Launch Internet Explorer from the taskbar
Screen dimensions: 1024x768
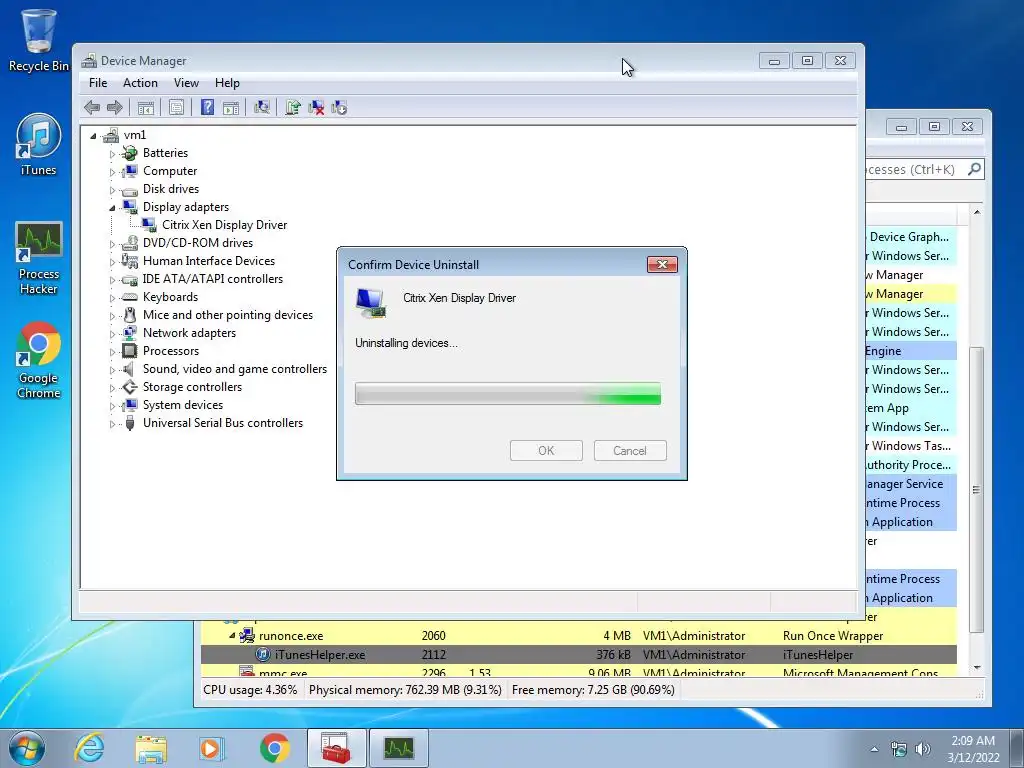click(x=89, y=748)
